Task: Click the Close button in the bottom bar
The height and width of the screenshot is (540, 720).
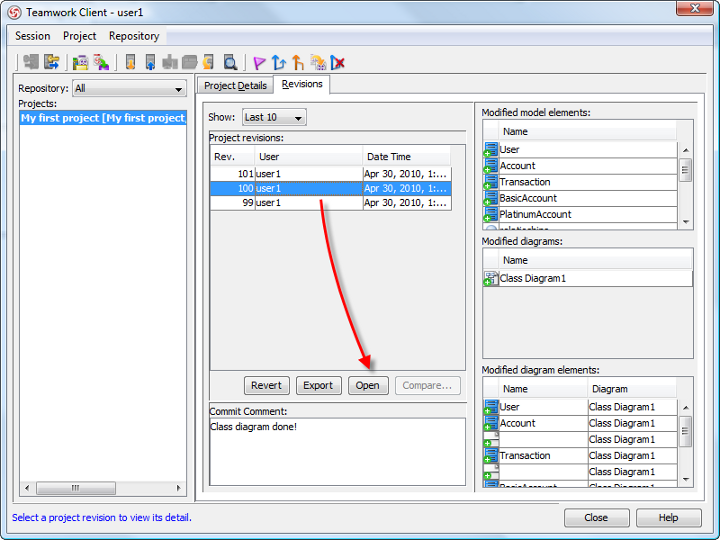Action: click(596, 518)
